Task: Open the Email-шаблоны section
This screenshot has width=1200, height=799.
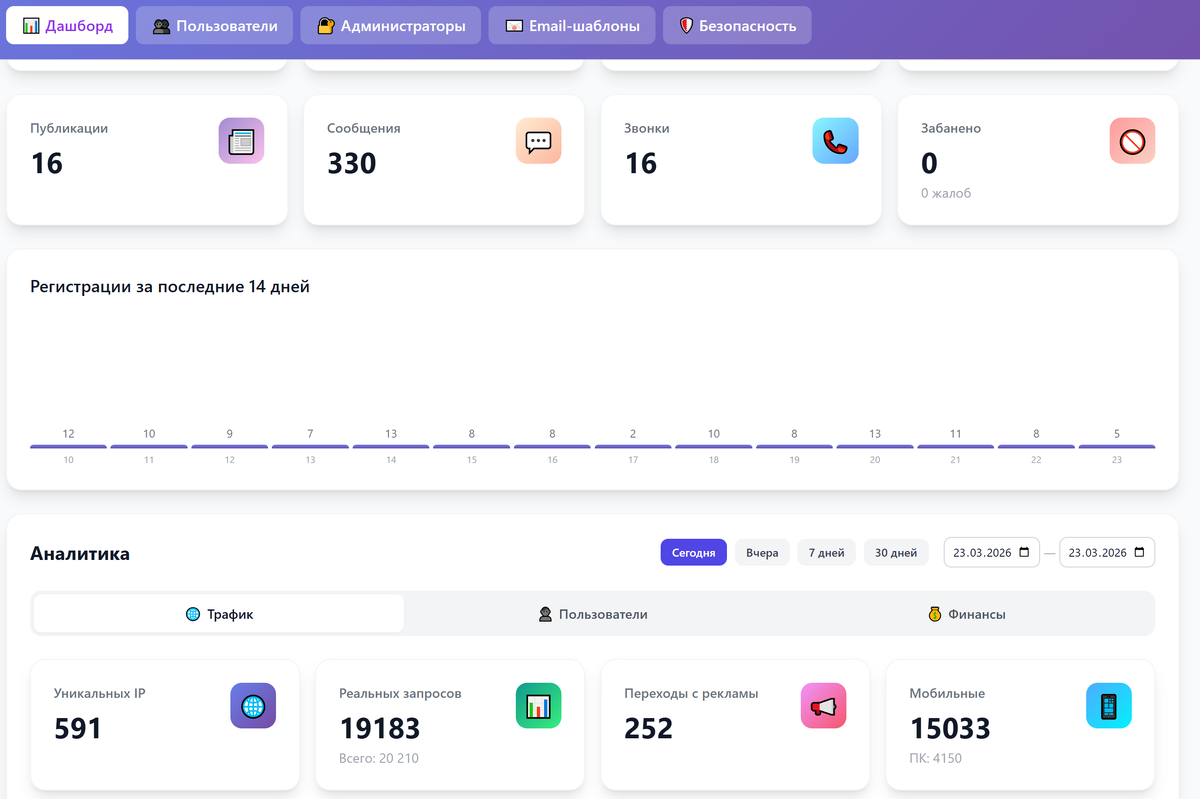Action: point(571,25)
